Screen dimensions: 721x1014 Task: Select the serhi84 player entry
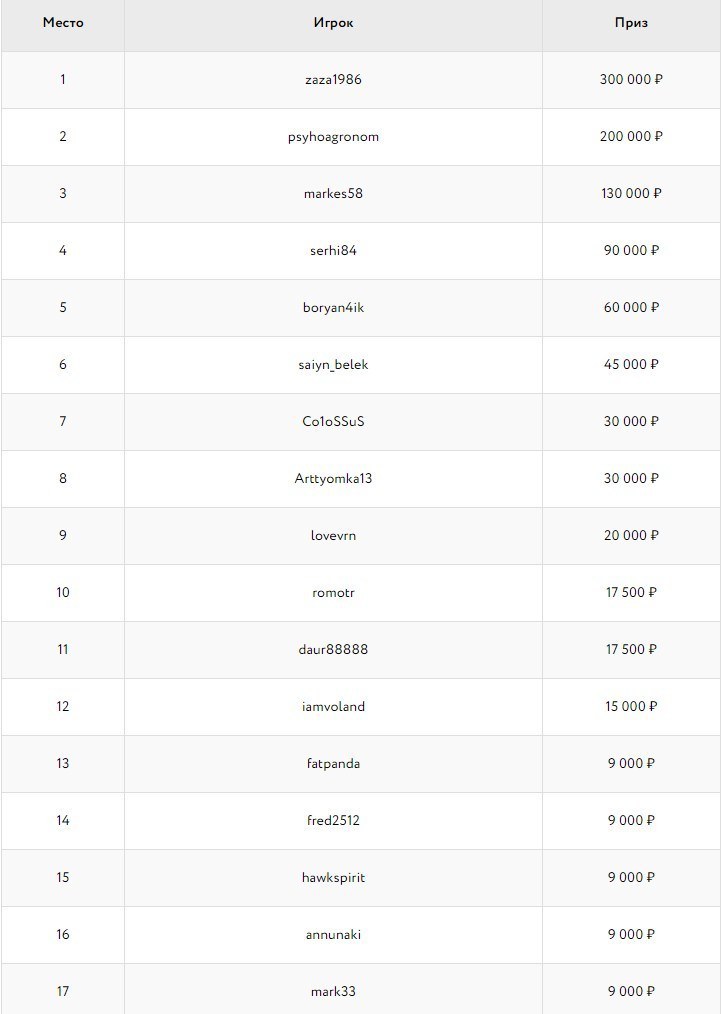pyautogui.click(x=333, y=250)
